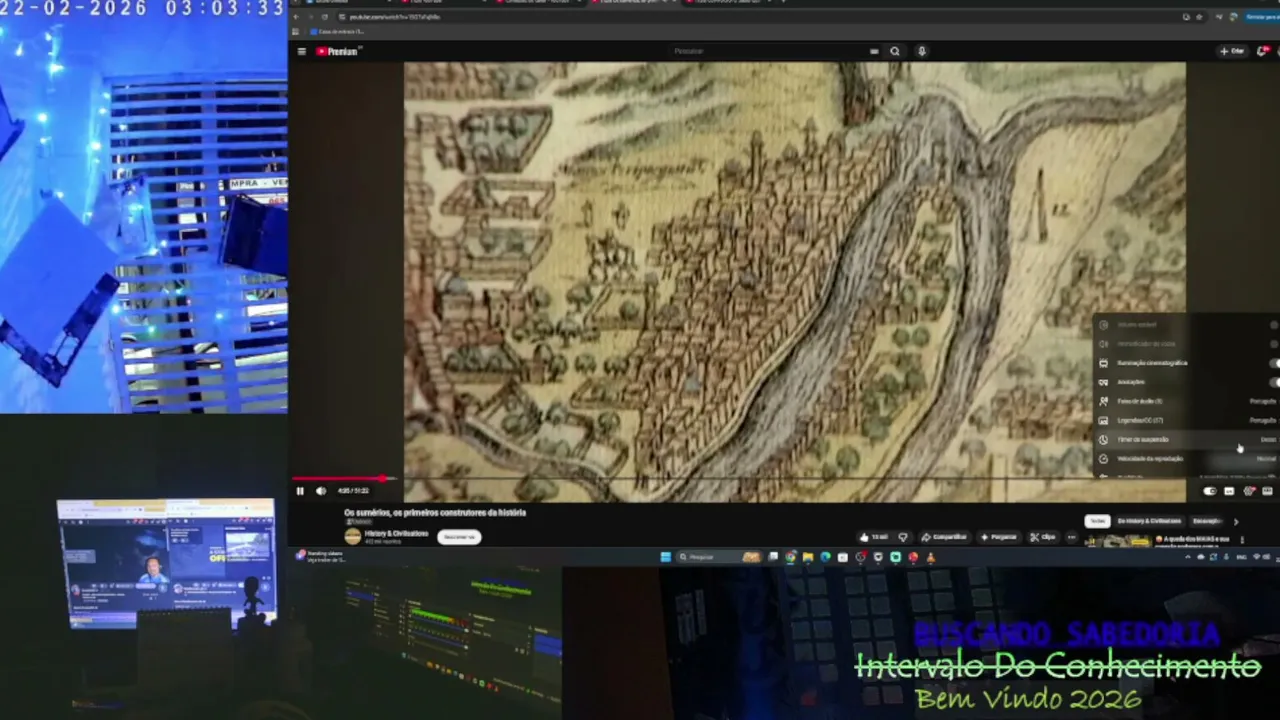This screenshot has height=720, width=1280.
Task: Open the search box keyboard icon
Action: pos(874,51)
